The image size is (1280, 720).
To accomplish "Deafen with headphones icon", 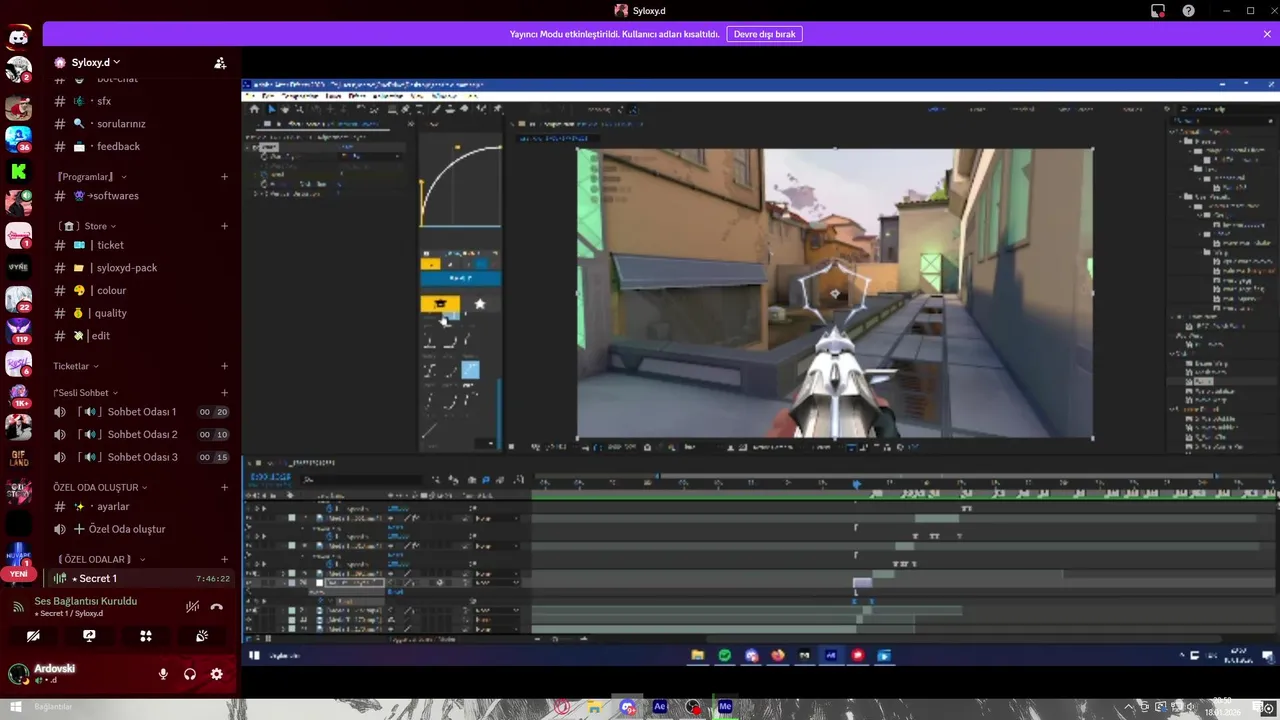I will (190, 674).
